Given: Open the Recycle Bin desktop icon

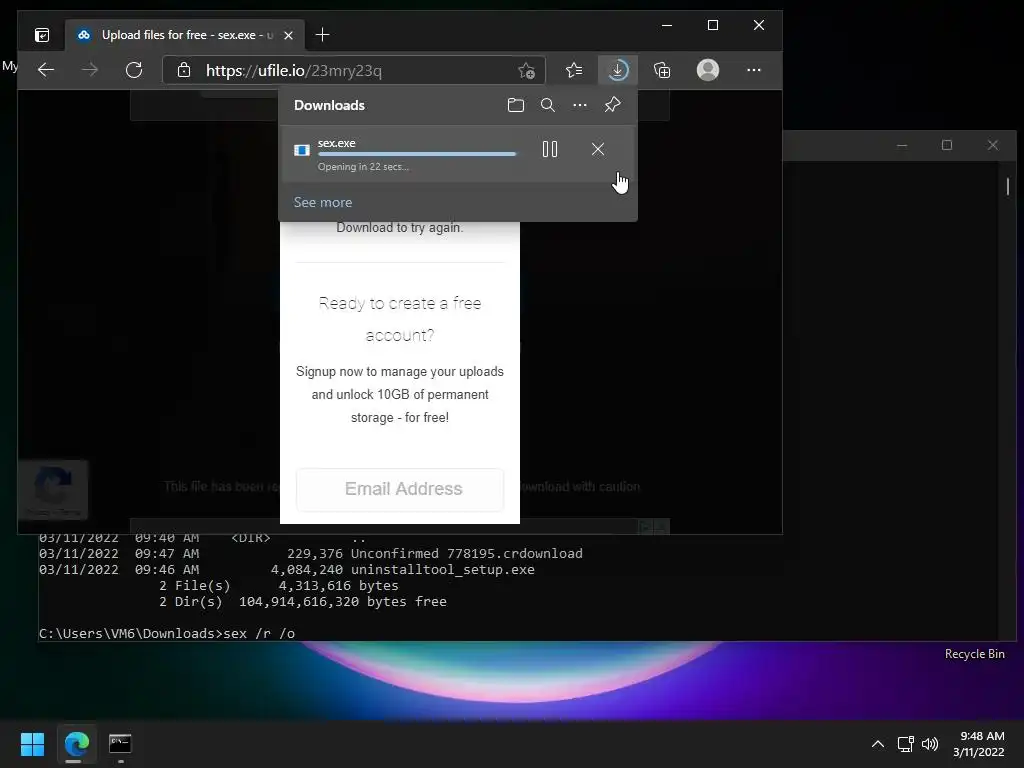Looking at the screenshot, I should tap(974, 654).
